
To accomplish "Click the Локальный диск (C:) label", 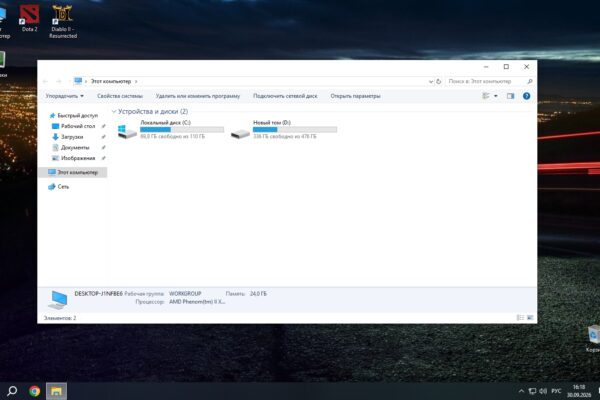I will pyautogui.click(x=165, y=122).
